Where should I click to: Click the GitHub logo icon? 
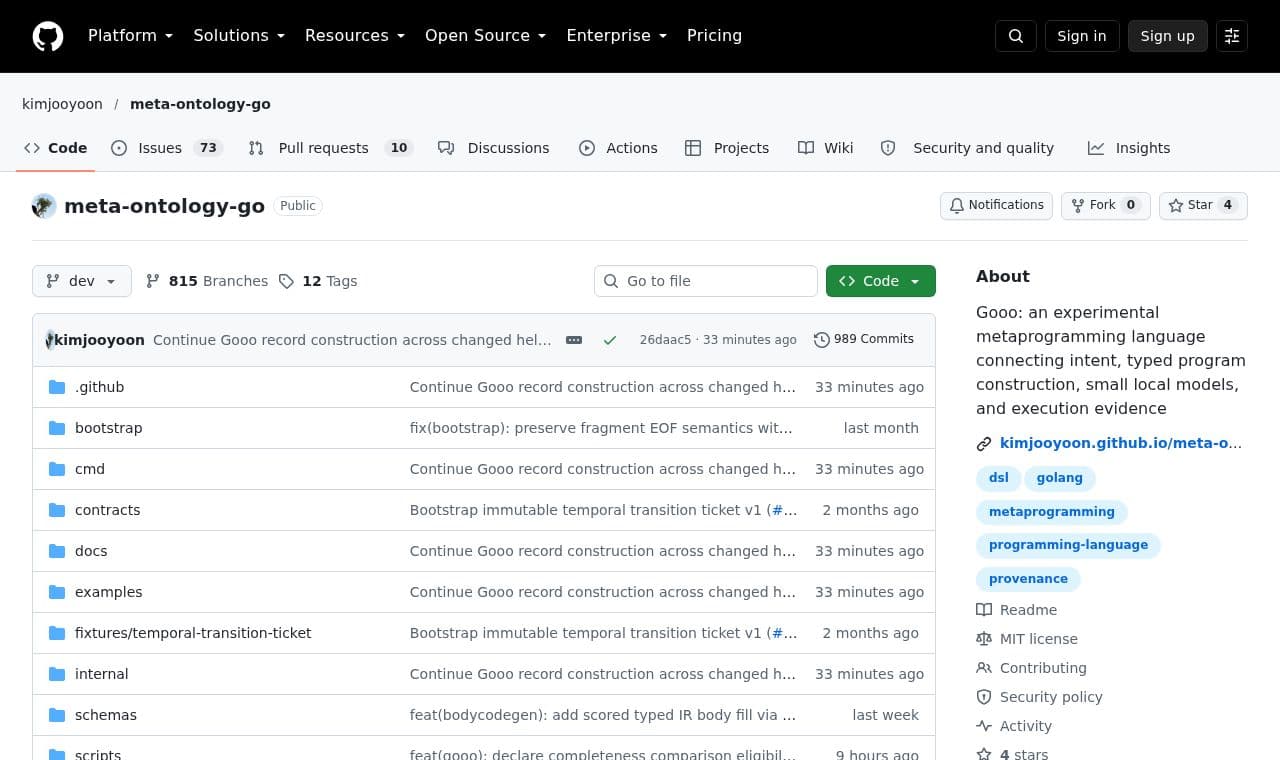pyautogui.click(x=48, y=36)
